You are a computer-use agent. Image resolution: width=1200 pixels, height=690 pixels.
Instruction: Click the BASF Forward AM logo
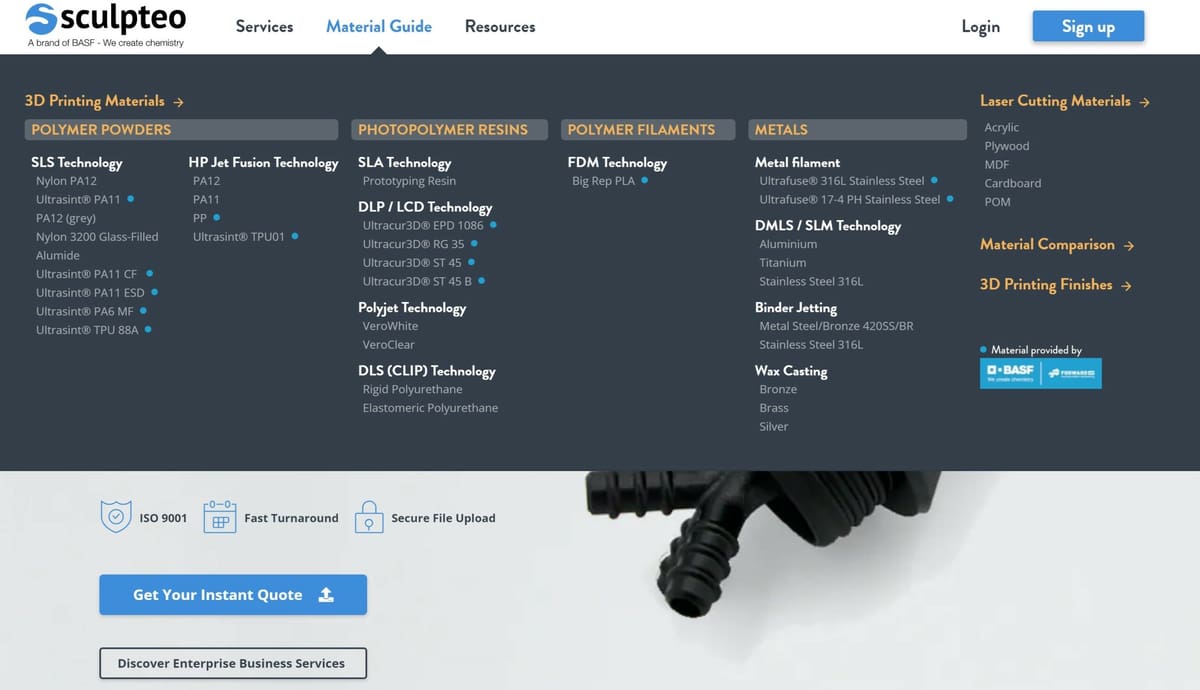pos(1041,373)
